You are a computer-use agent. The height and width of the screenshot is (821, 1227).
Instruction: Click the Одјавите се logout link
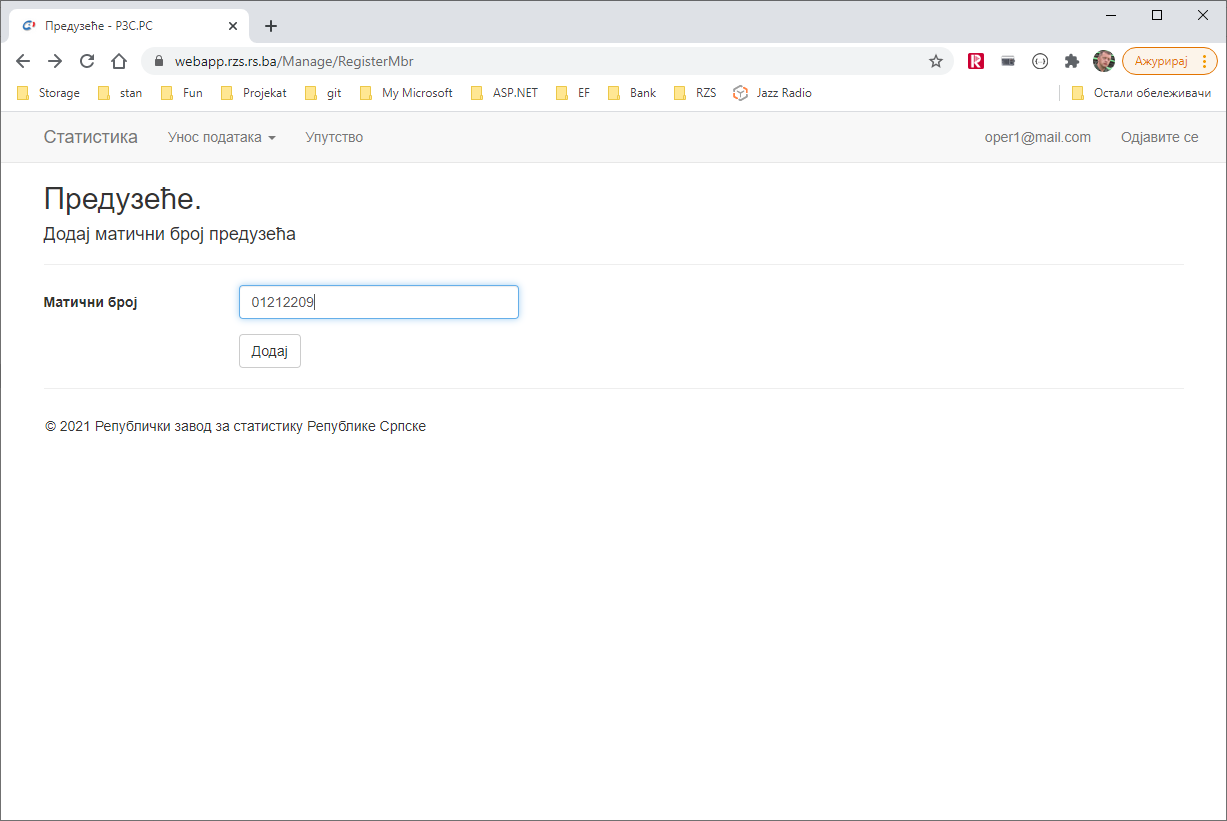click(1159, 137)
